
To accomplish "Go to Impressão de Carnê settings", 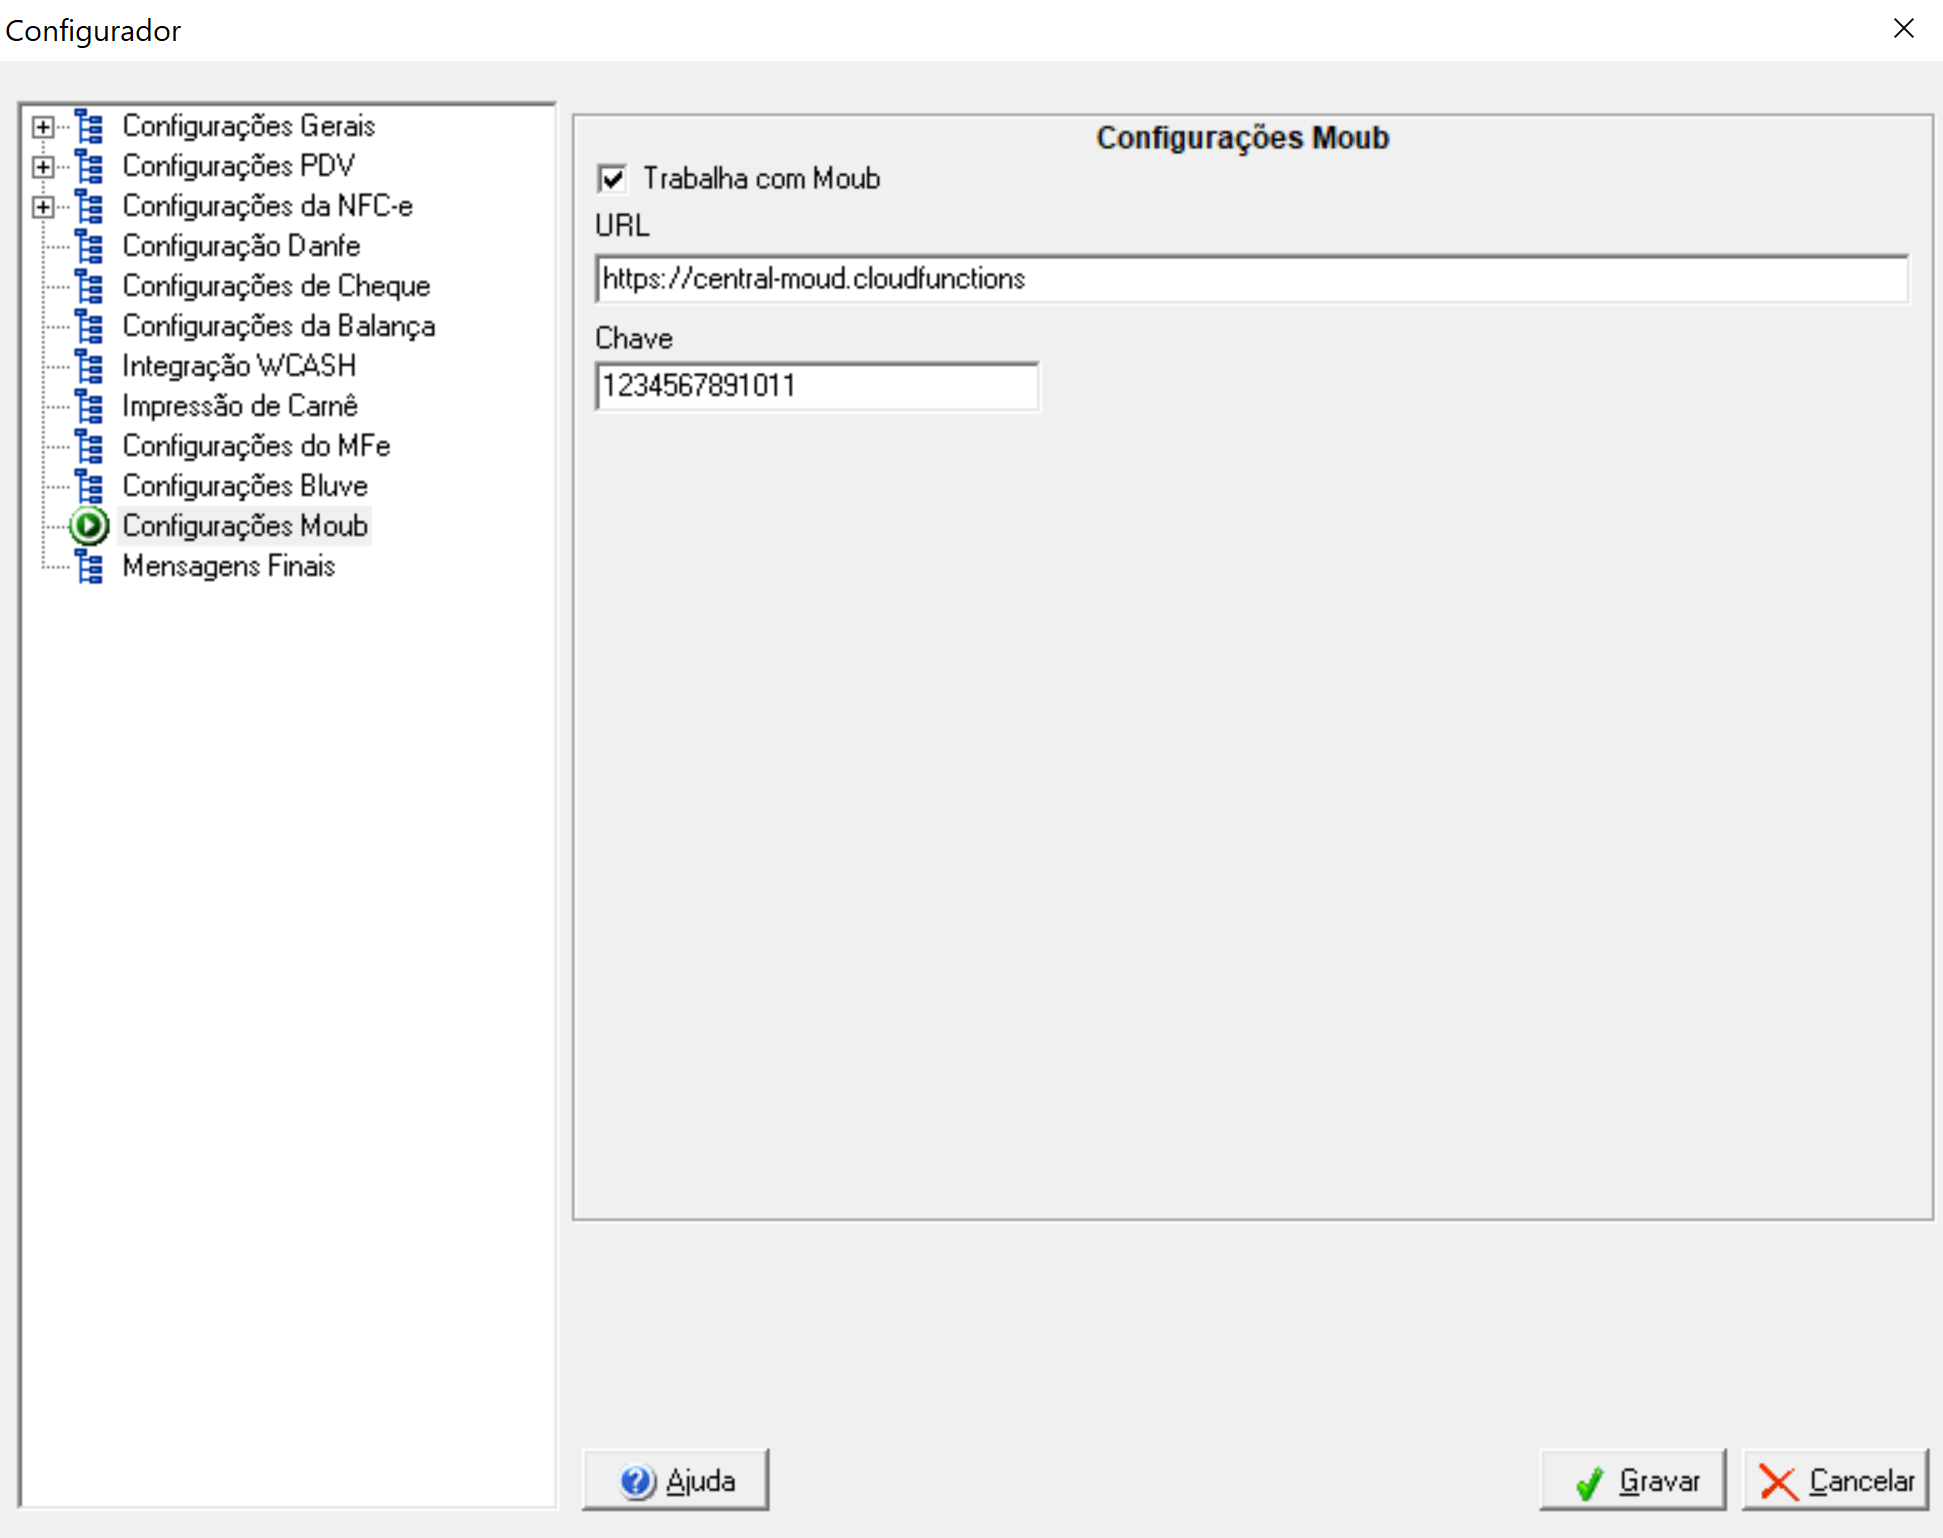I will [240, 406].
